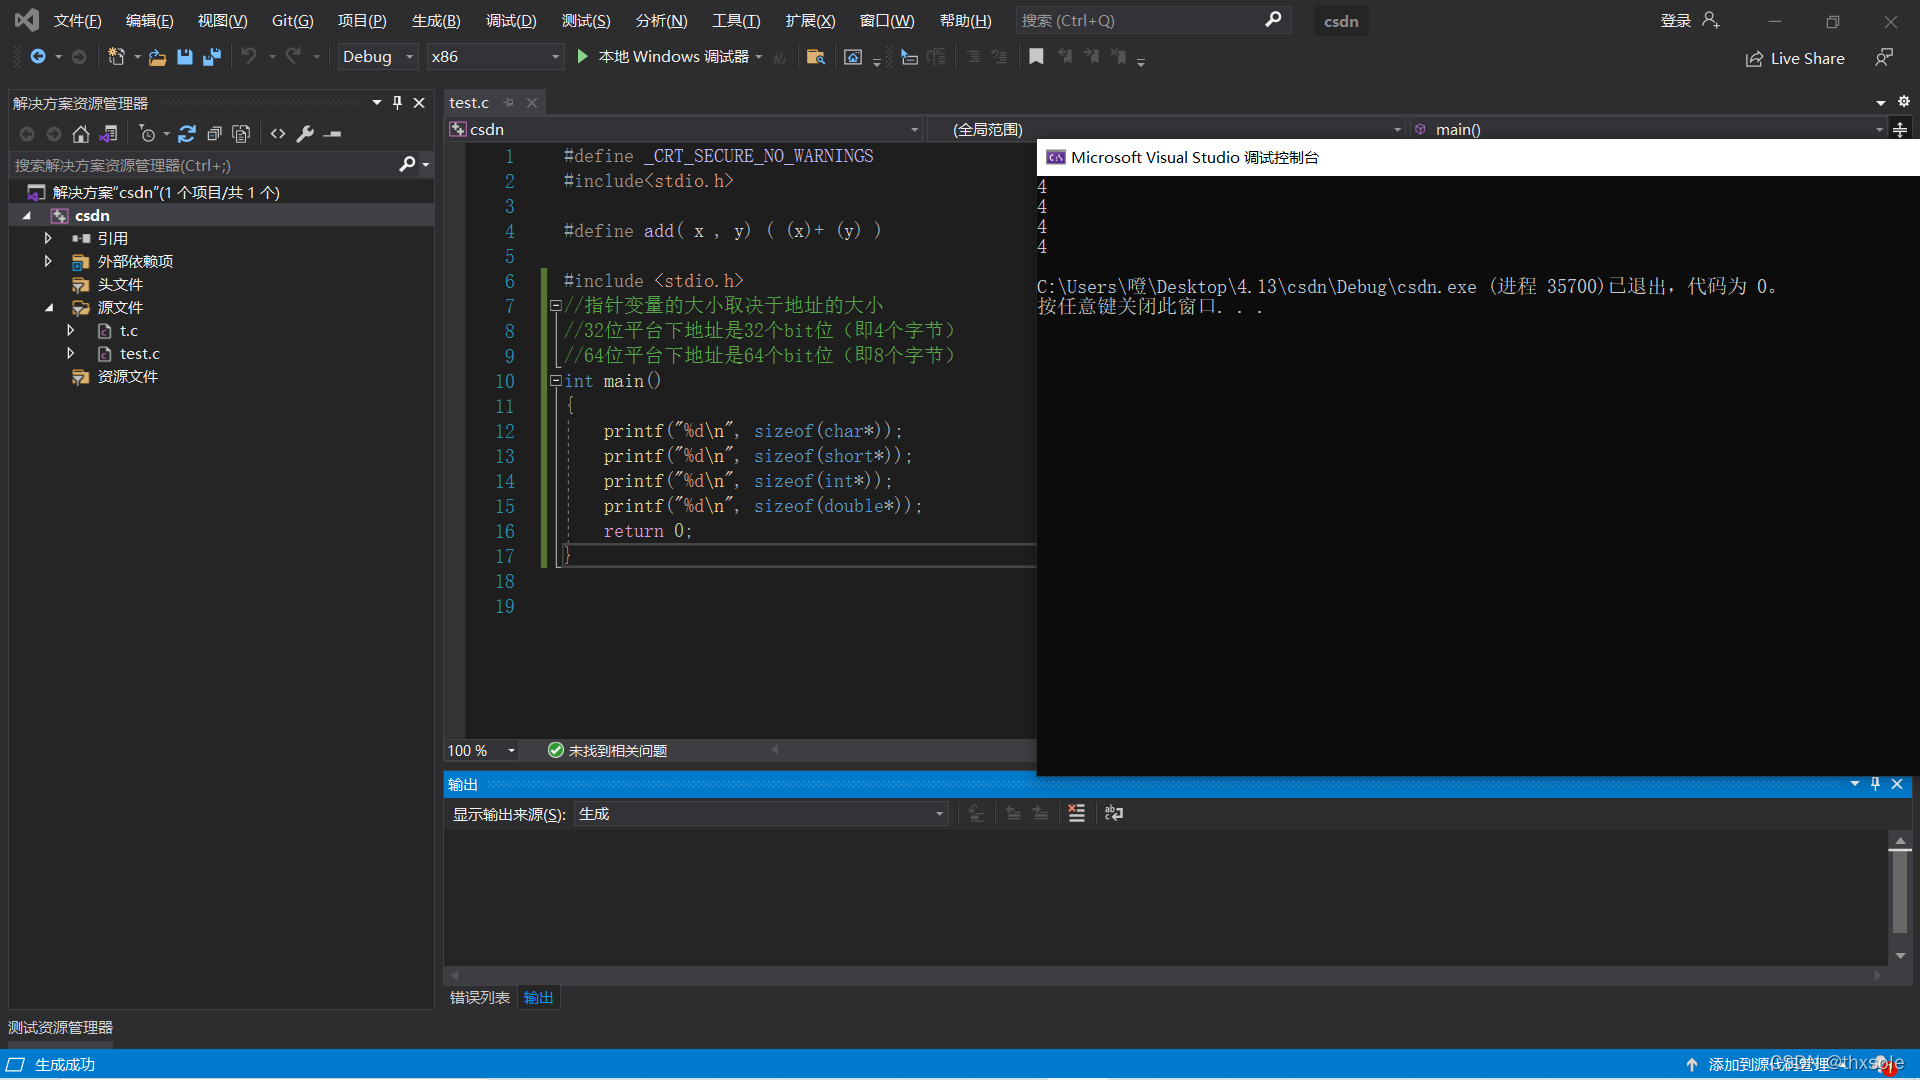Open the Debug configuration dropdown
The height and width of the screenshot is (1080, 1920).
coord(409,57)
